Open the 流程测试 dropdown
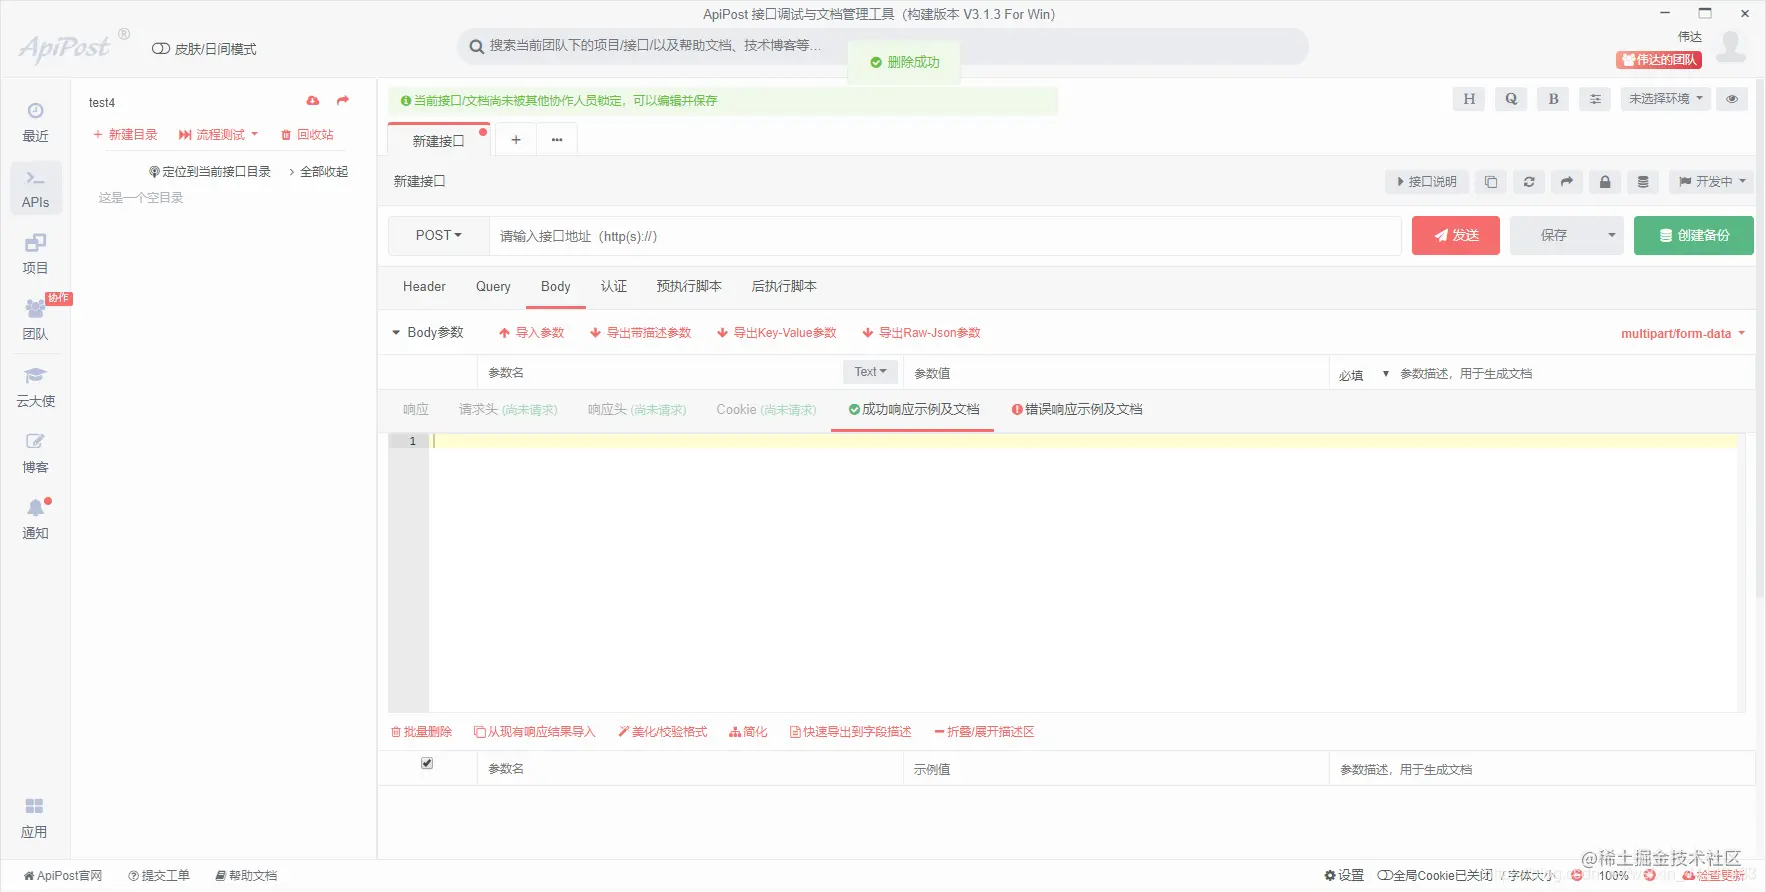 (219, 134)
